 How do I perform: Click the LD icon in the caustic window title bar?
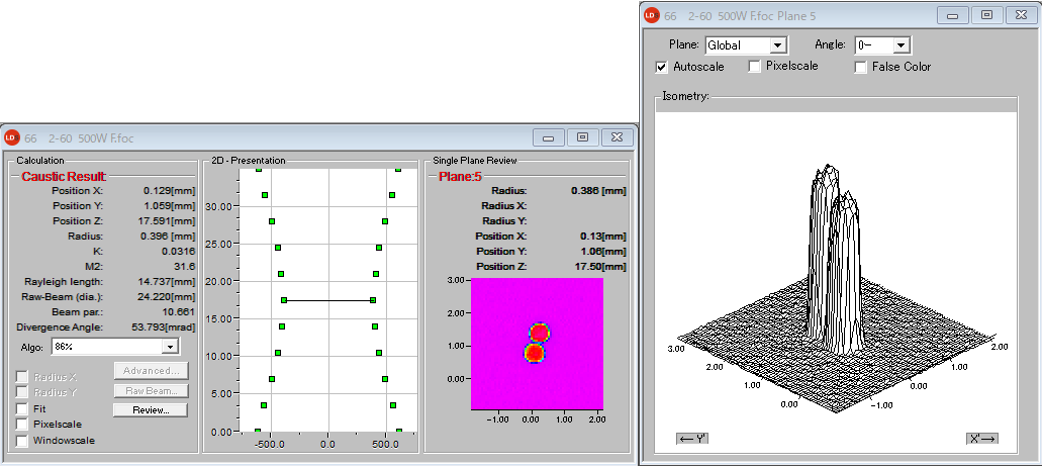click(x=11, y=138)
